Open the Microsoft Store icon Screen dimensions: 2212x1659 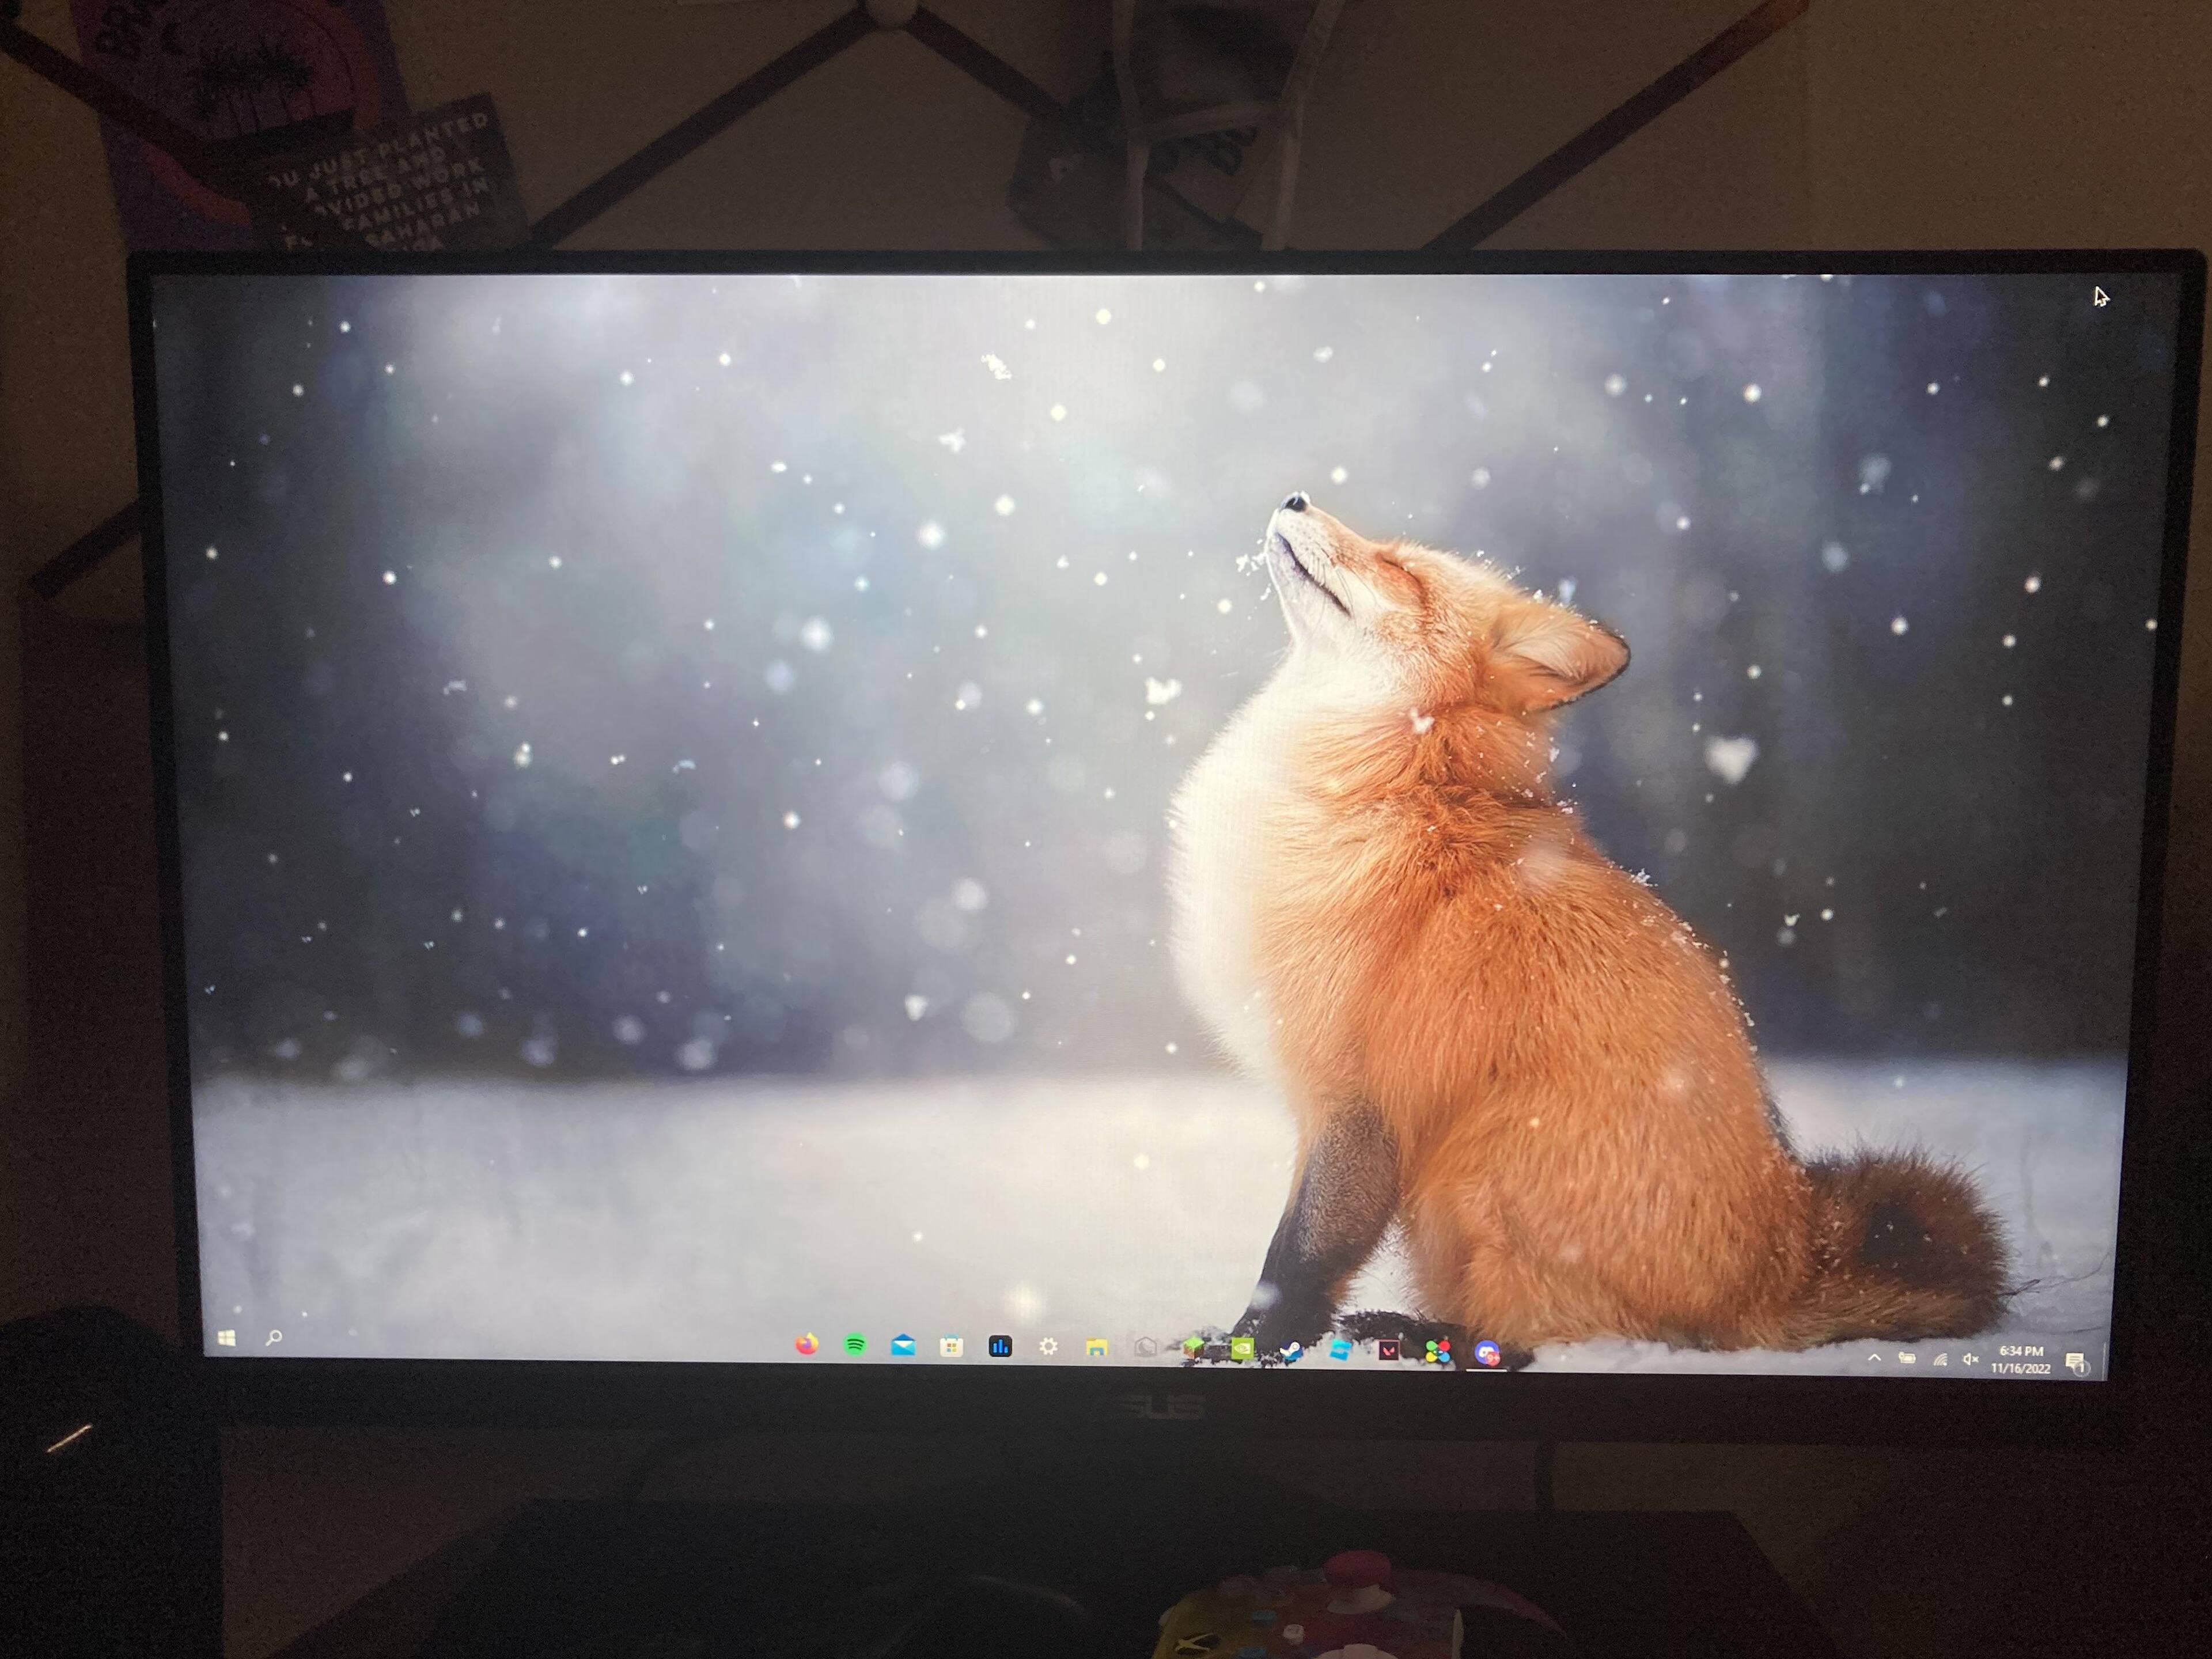click(951, 1347)
